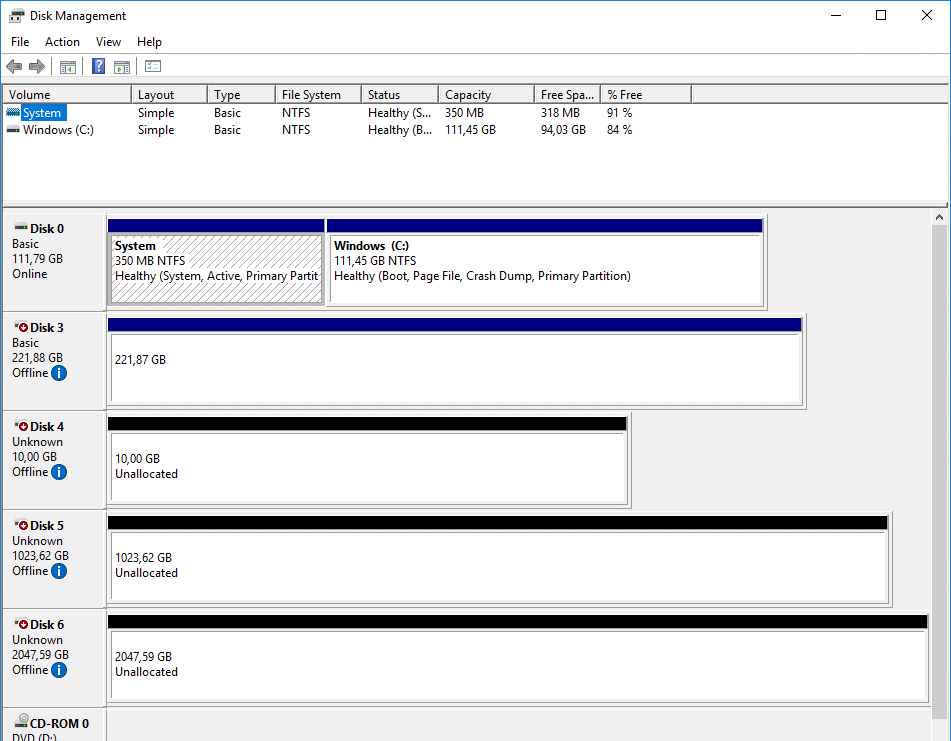Viewport: 951px width, 741px height.
Task: Toggle the Show/Hide Action Pane toolbar icon
Action: [x=122, y=67]
